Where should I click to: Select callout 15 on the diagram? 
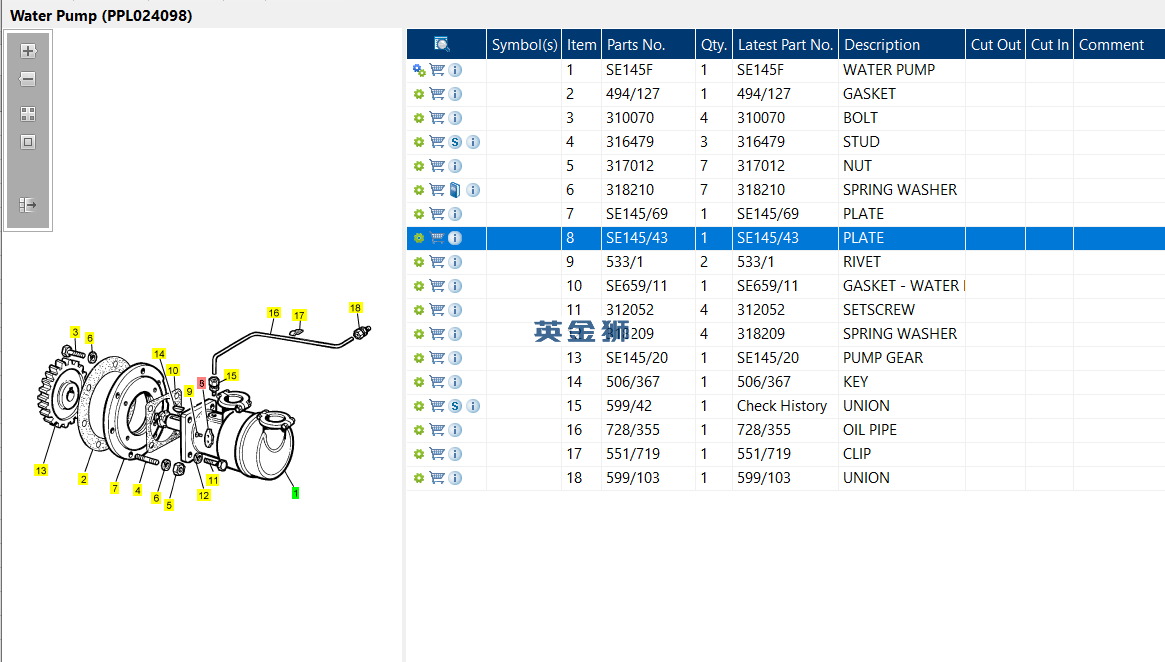click(231, 375)
